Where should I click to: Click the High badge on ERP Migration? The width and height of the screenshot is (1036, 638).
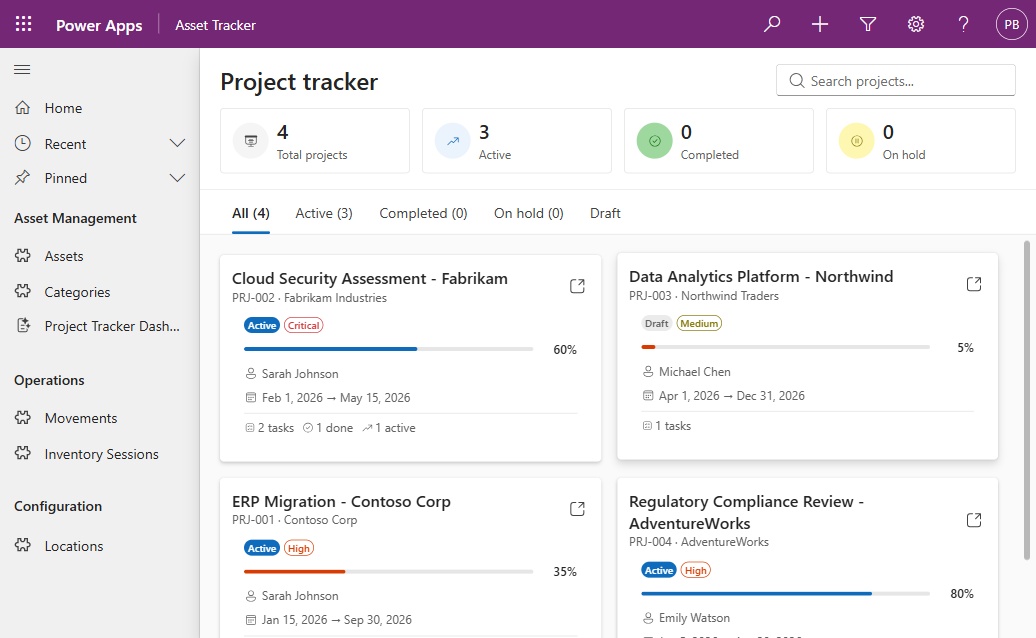(299, 548)
